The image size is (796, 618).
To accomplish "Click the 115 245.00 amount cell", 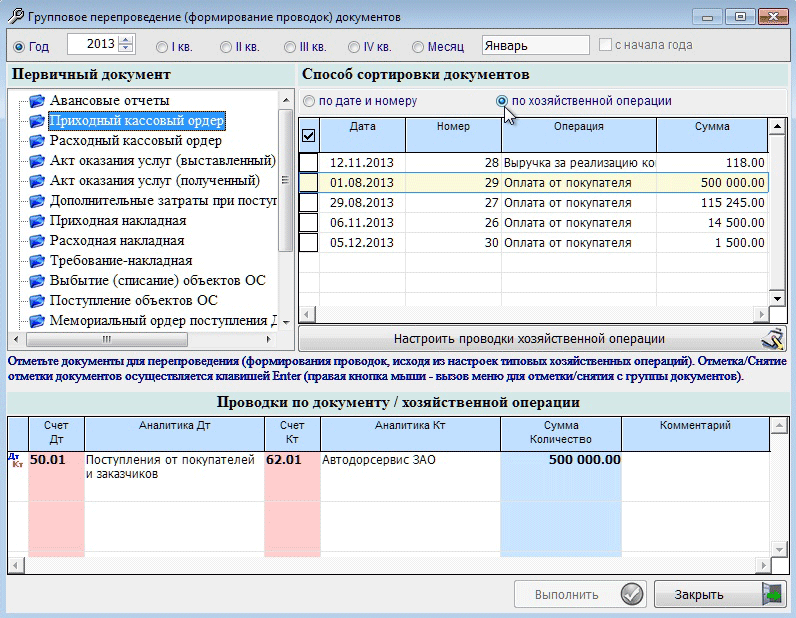I will tap(712, 203).
